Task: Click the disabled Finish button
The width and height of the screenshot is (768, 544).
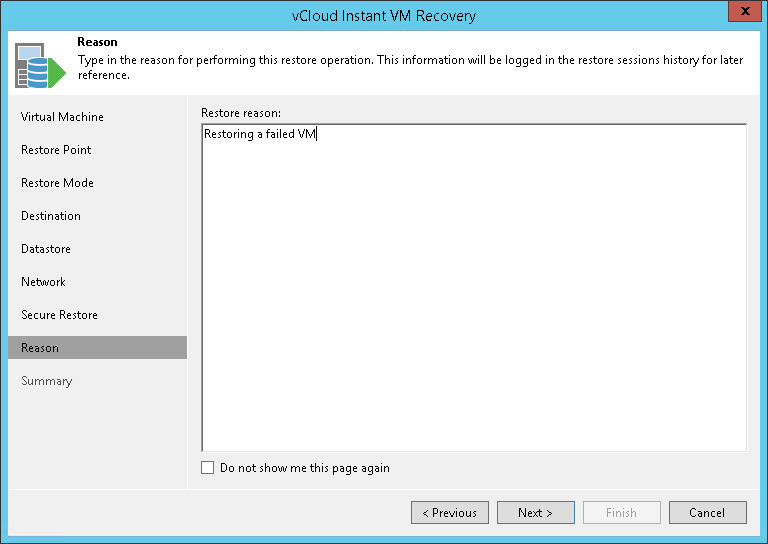Action: coord(621,513)
